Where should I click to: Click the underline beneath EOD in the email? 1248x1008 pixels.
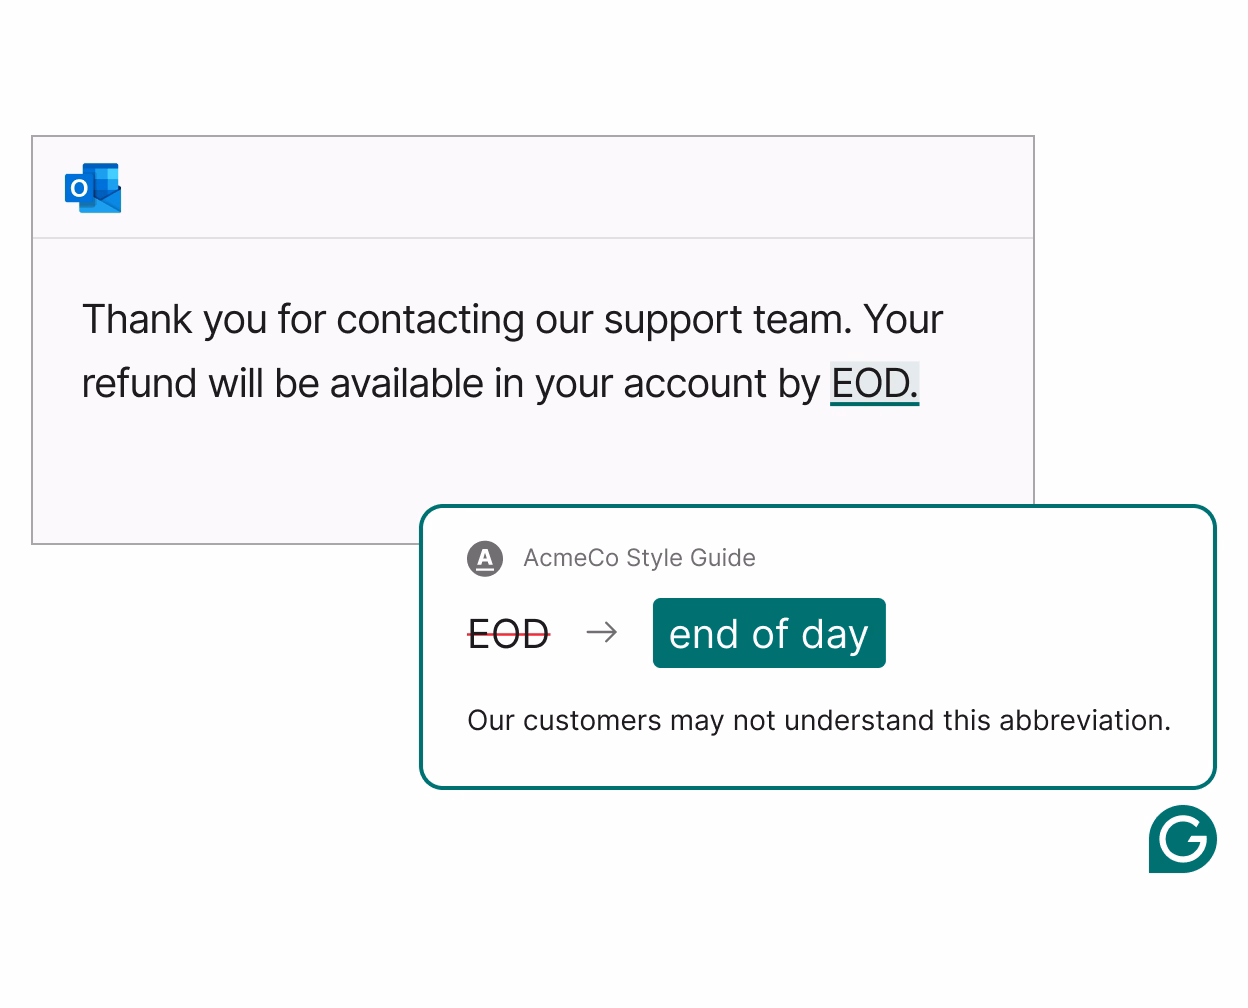[x=873, y=404]
